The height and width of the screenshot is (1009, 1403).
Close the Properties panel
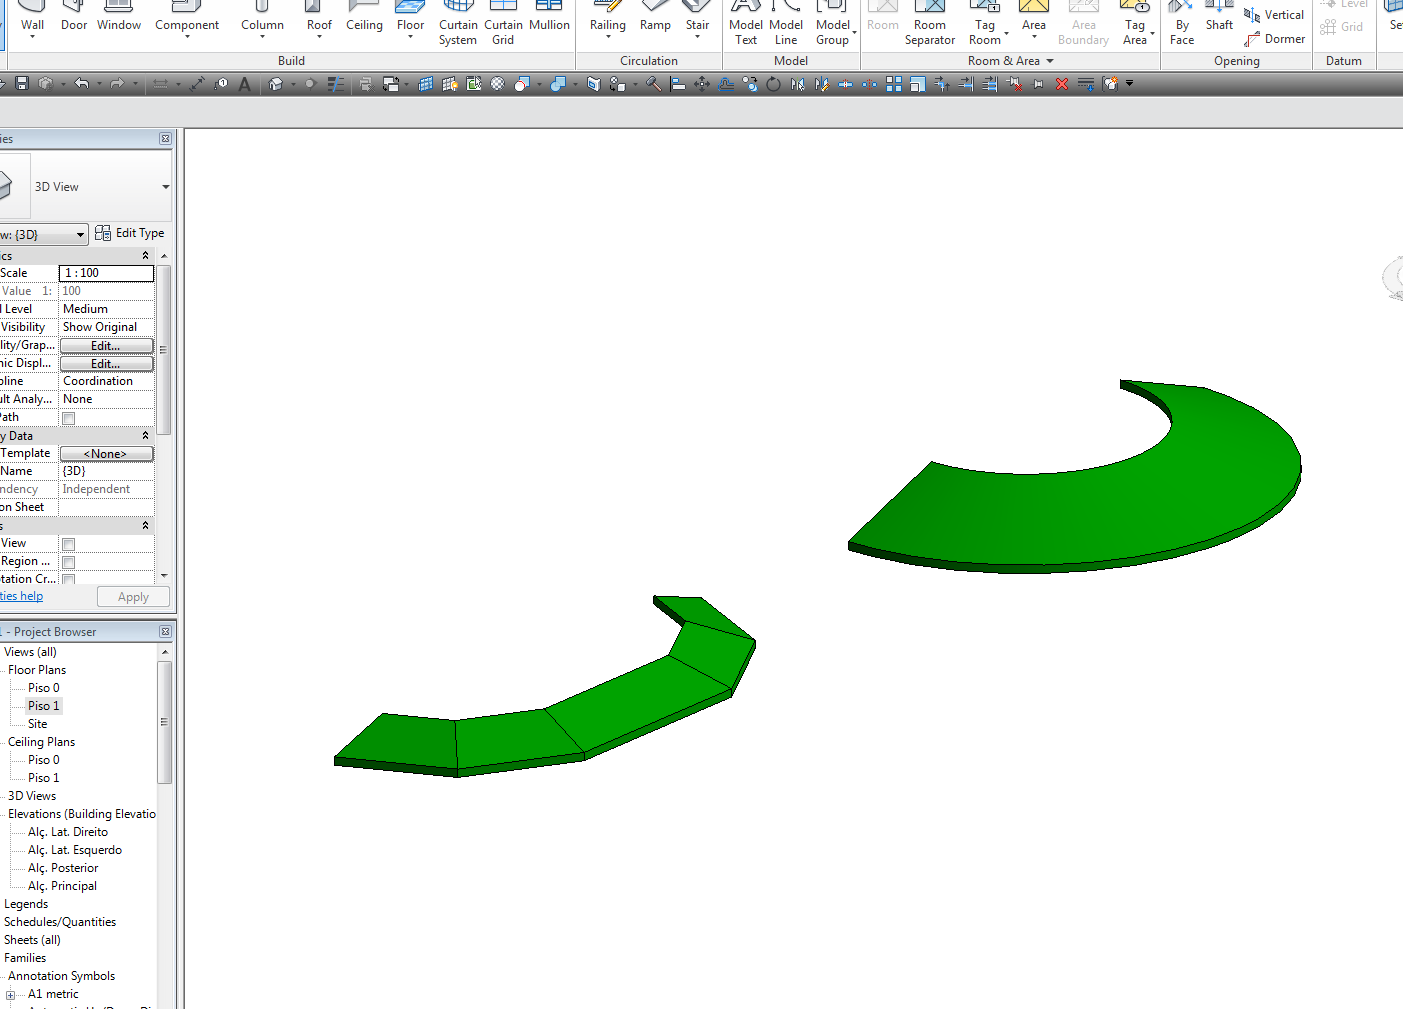pyautogui.click(x=165, y=139)
